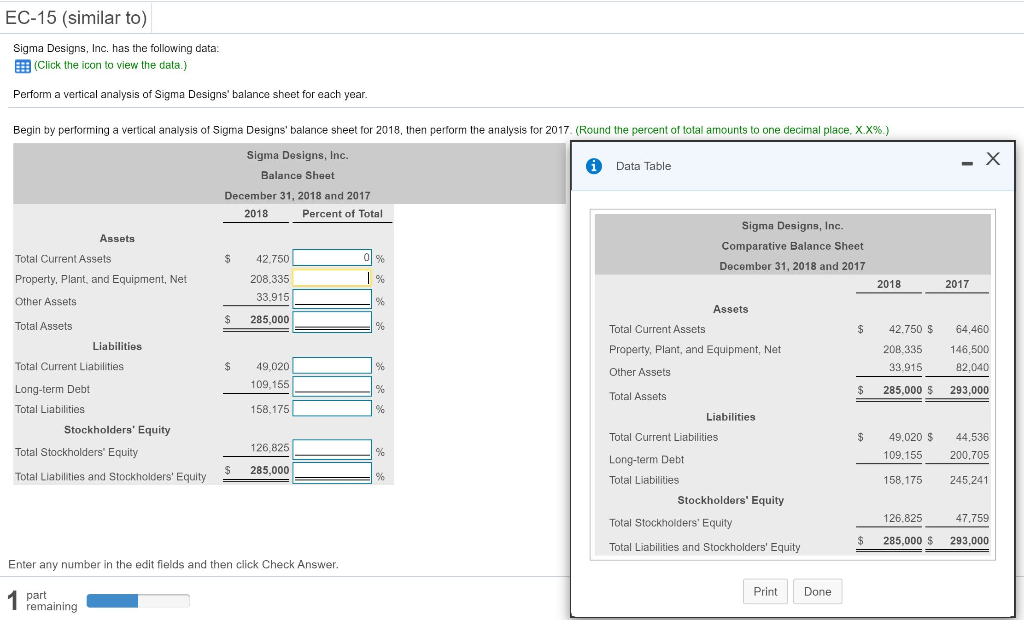Close the Data Table popup
Viewport: 1024px width, 620px height.
point(993,159)
